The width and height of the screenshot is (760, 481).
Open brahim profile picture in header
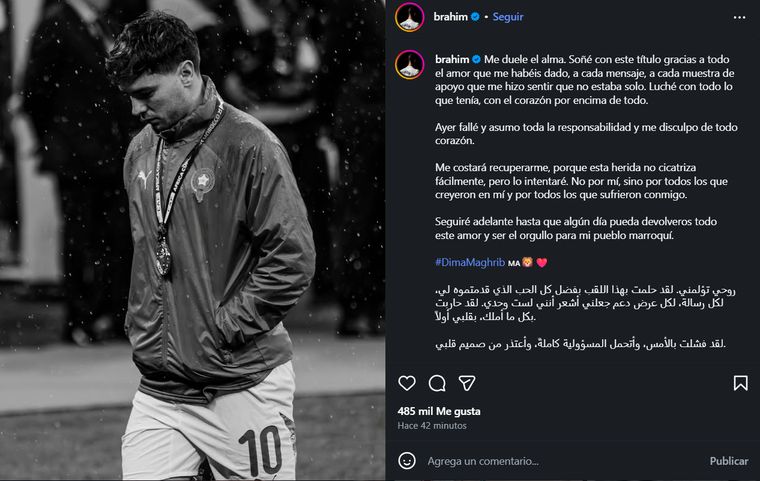[x=410, y=17]
